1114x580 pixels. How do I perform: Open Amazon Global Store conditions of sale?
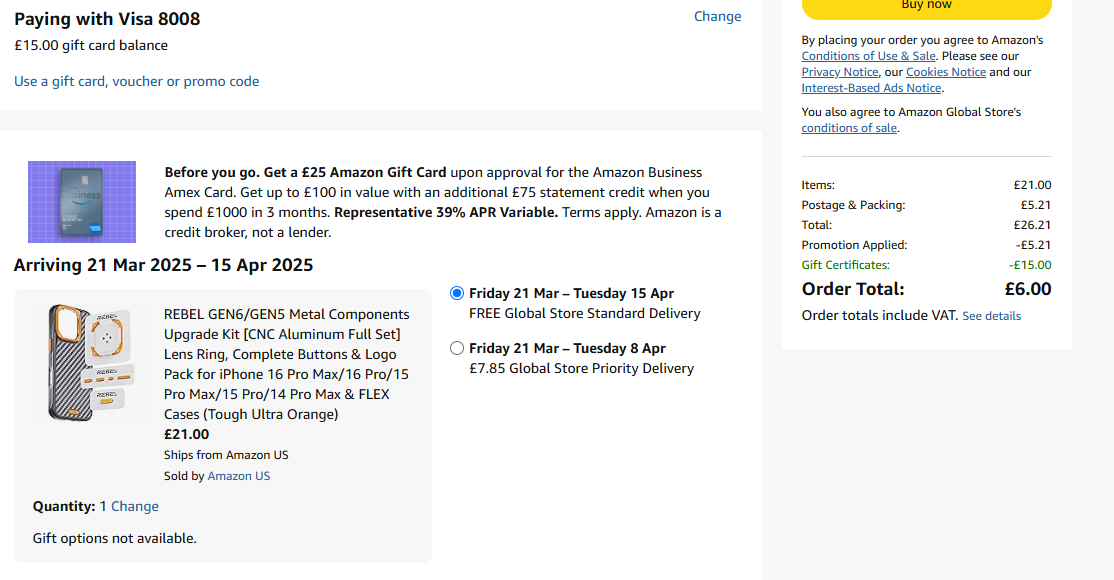849,128
